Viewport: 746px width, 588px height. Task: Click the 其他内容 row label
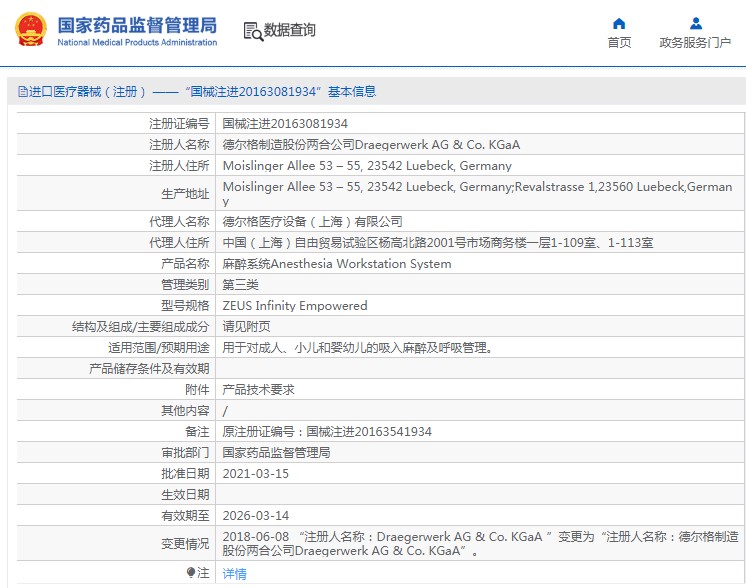click(186, 411)
